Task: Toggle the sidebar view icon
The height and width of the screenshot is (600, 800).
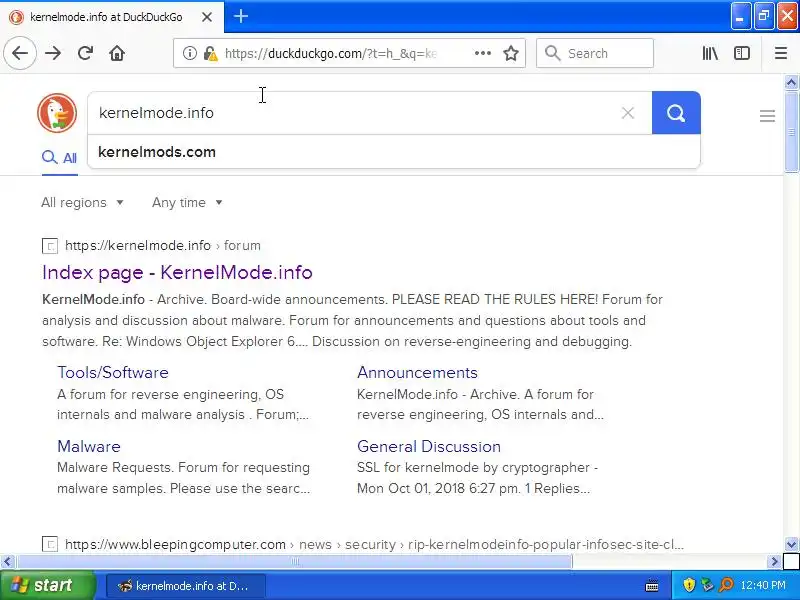Action: coord(742,53)
